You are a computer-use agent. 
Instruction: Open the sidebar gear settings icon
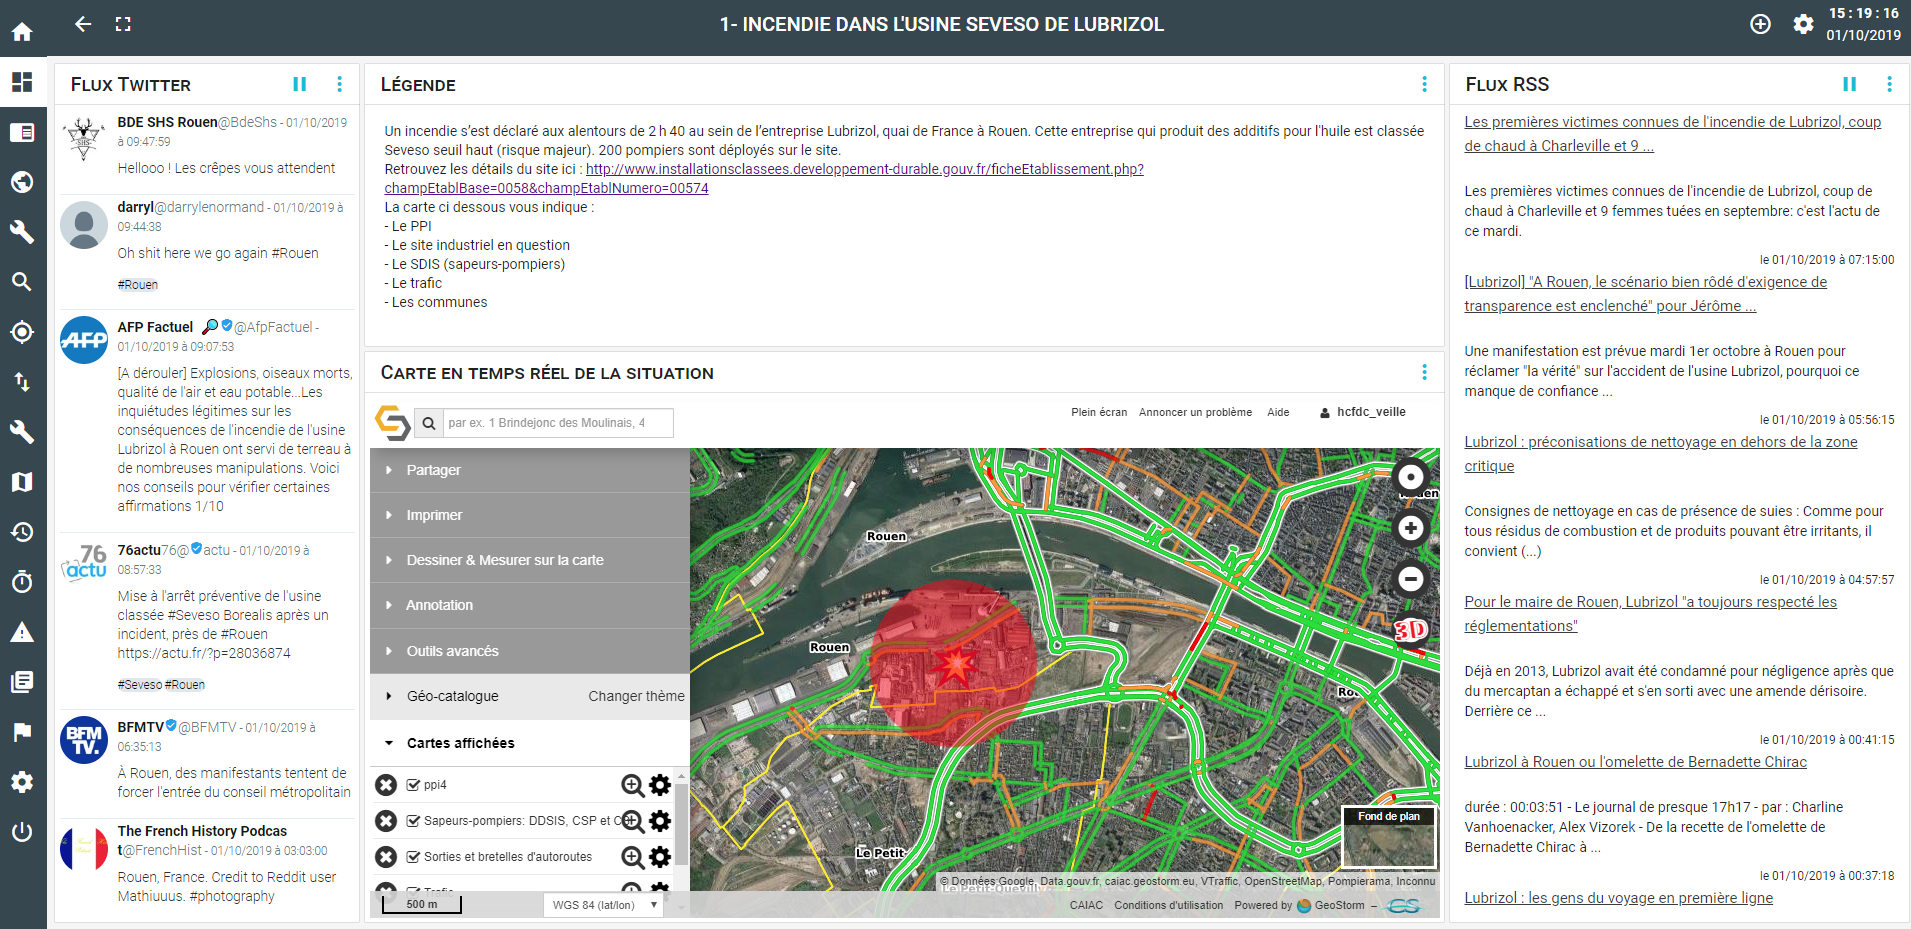(22, 782)
